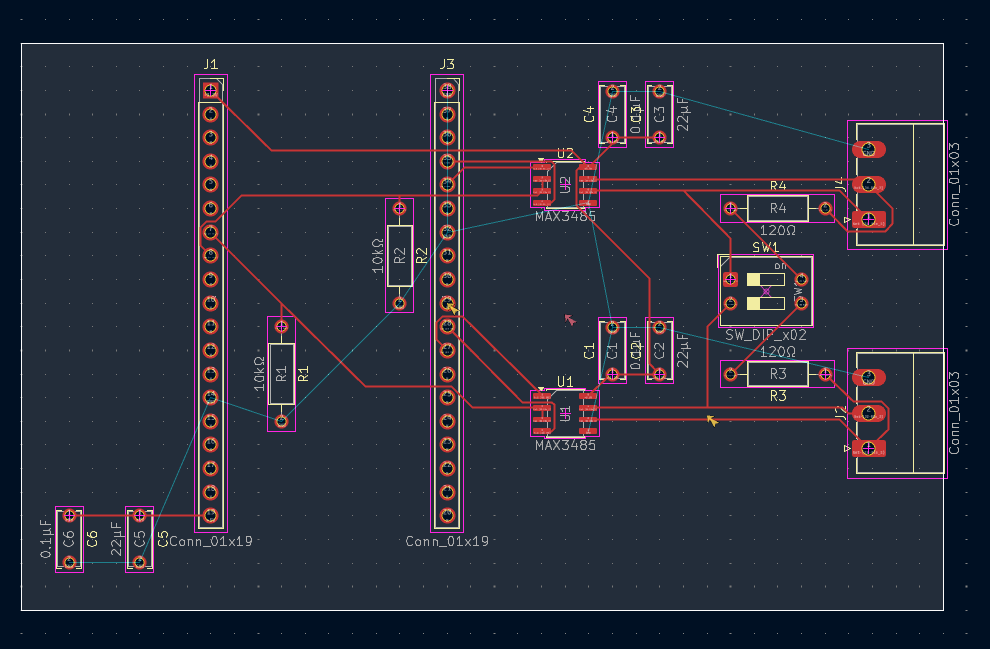Select the U1 reference label above the chip

click(565, 382)
